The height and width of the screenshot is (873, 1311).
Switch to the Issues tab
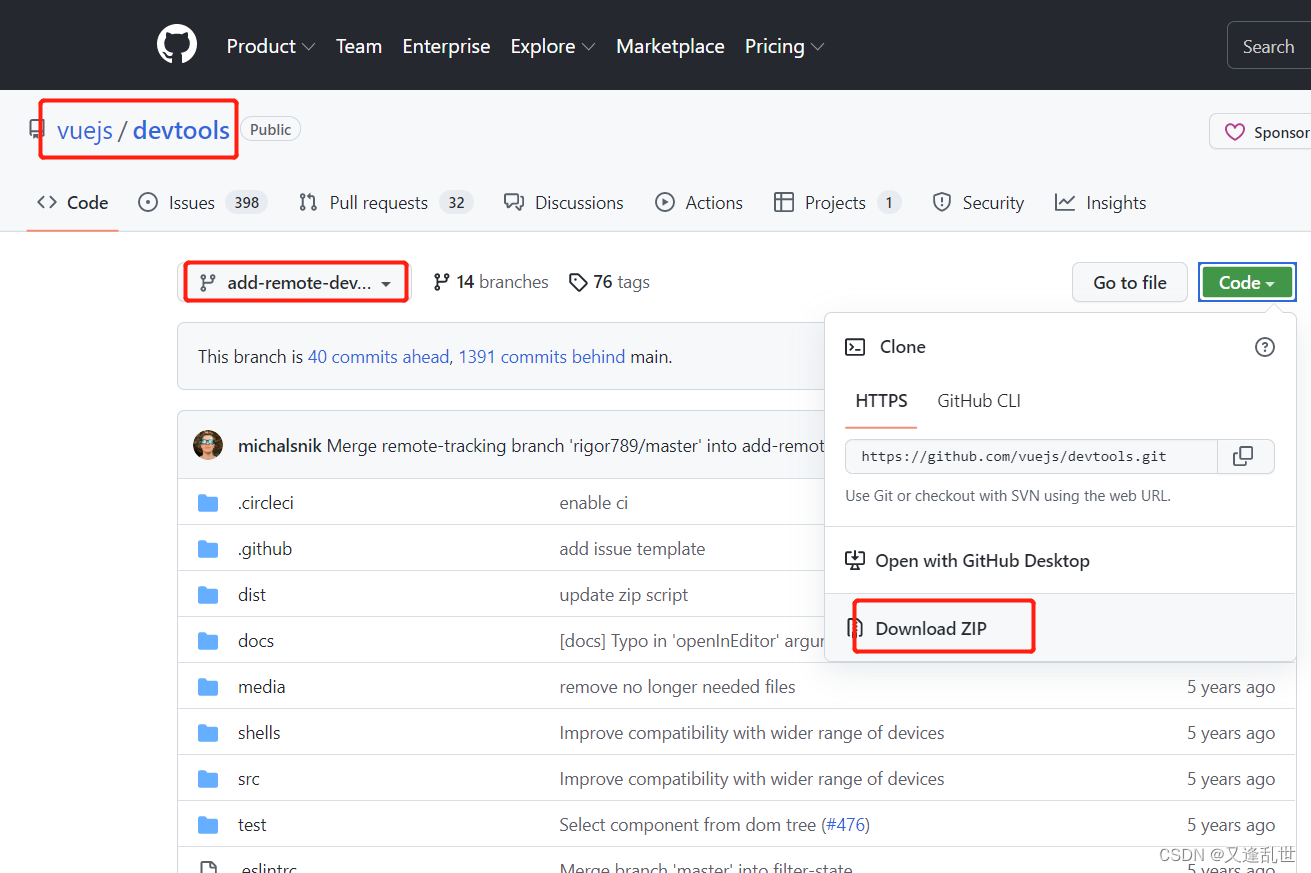click(189, 202)
